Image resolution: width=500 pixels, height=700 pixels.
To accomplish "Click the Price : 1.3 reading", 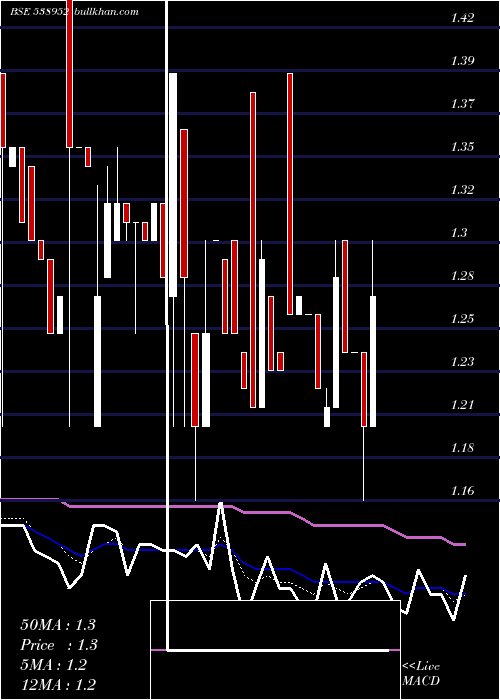I will pos(59,645).
